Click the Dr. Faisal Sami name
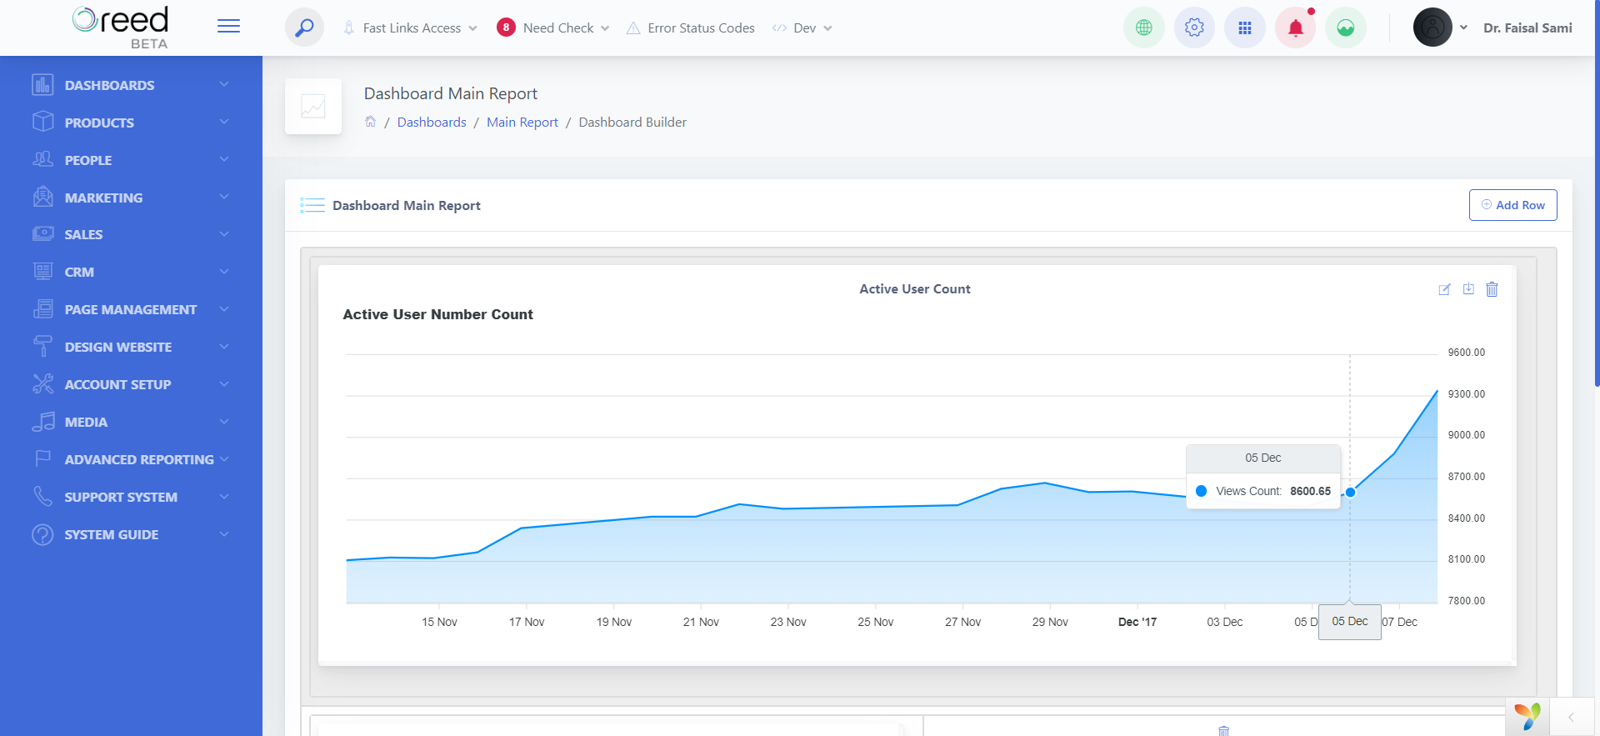 1527,28
